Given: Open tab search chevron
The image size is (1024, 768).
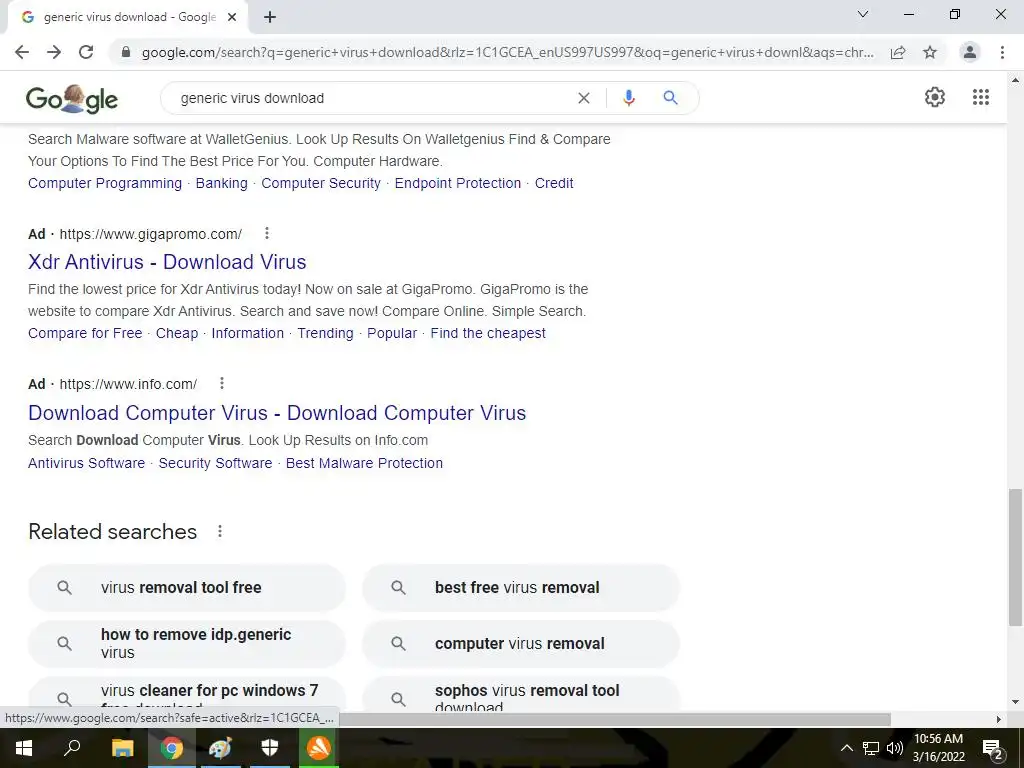Looking at the screenshot, I should [x=863, y=14].
